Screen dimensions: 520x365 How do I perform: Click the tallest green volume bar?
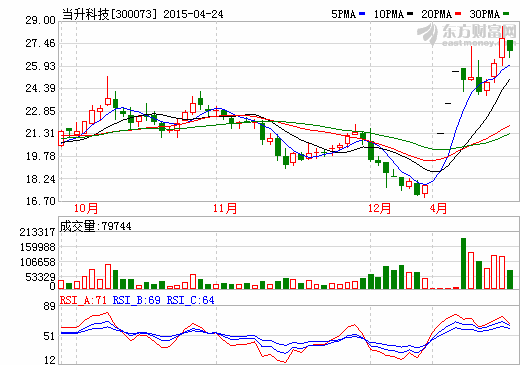point(463,263)
